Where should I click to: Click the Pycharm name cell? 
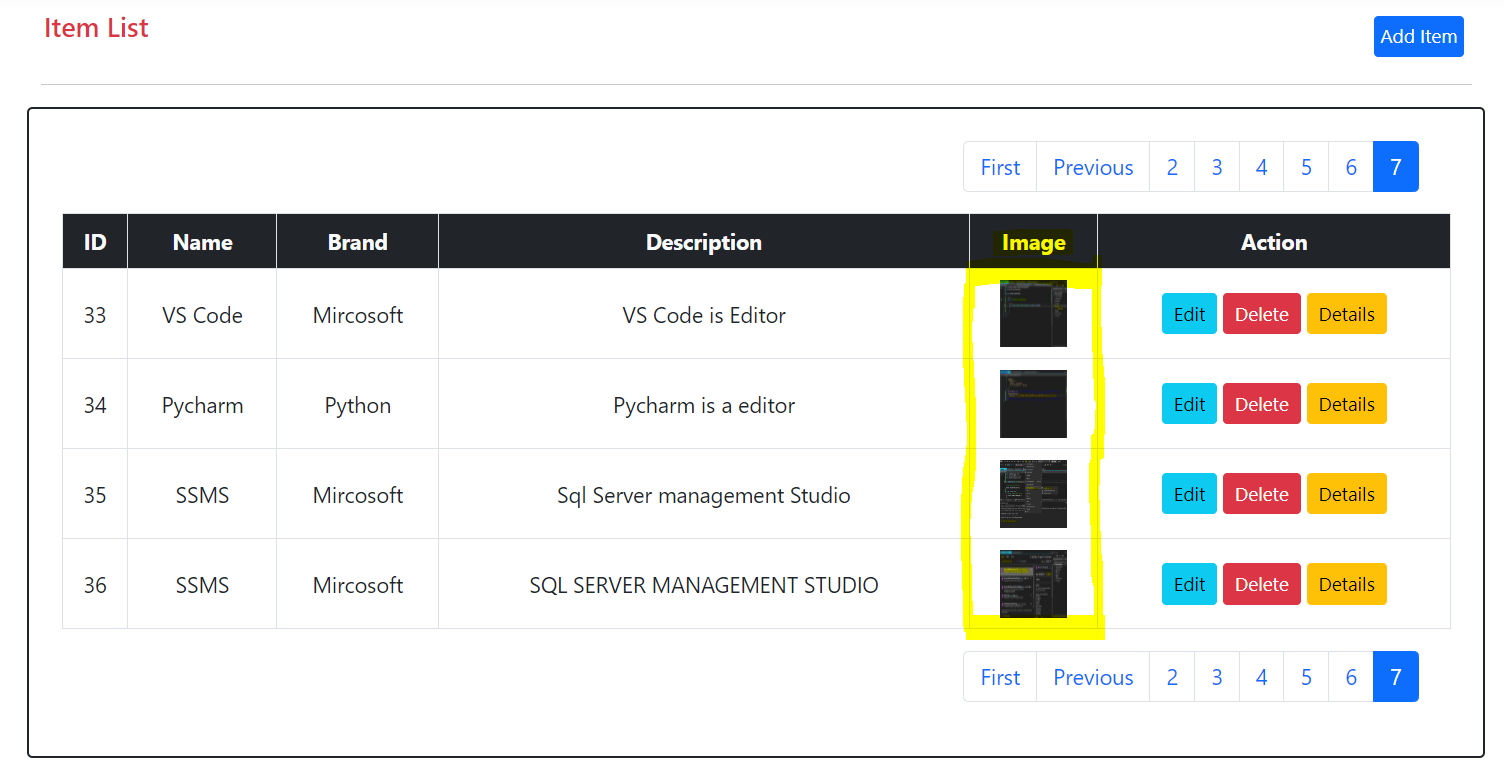click(x=202, y=405)
